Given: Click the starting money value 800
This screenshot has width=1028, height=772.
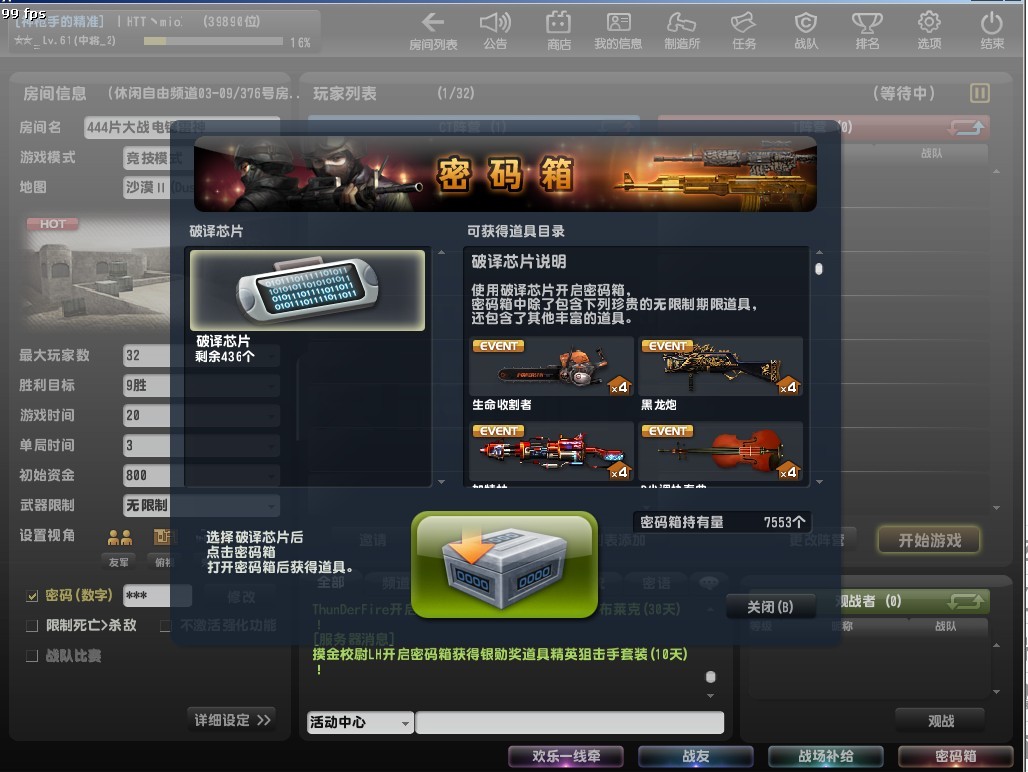Looking at the screenshot, I should click(147, 475).
